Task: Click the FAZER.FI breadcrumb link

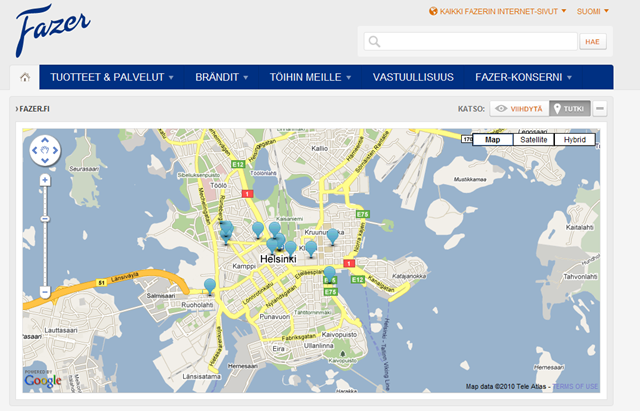Action: pyautogui.click(x=33, y=109)
